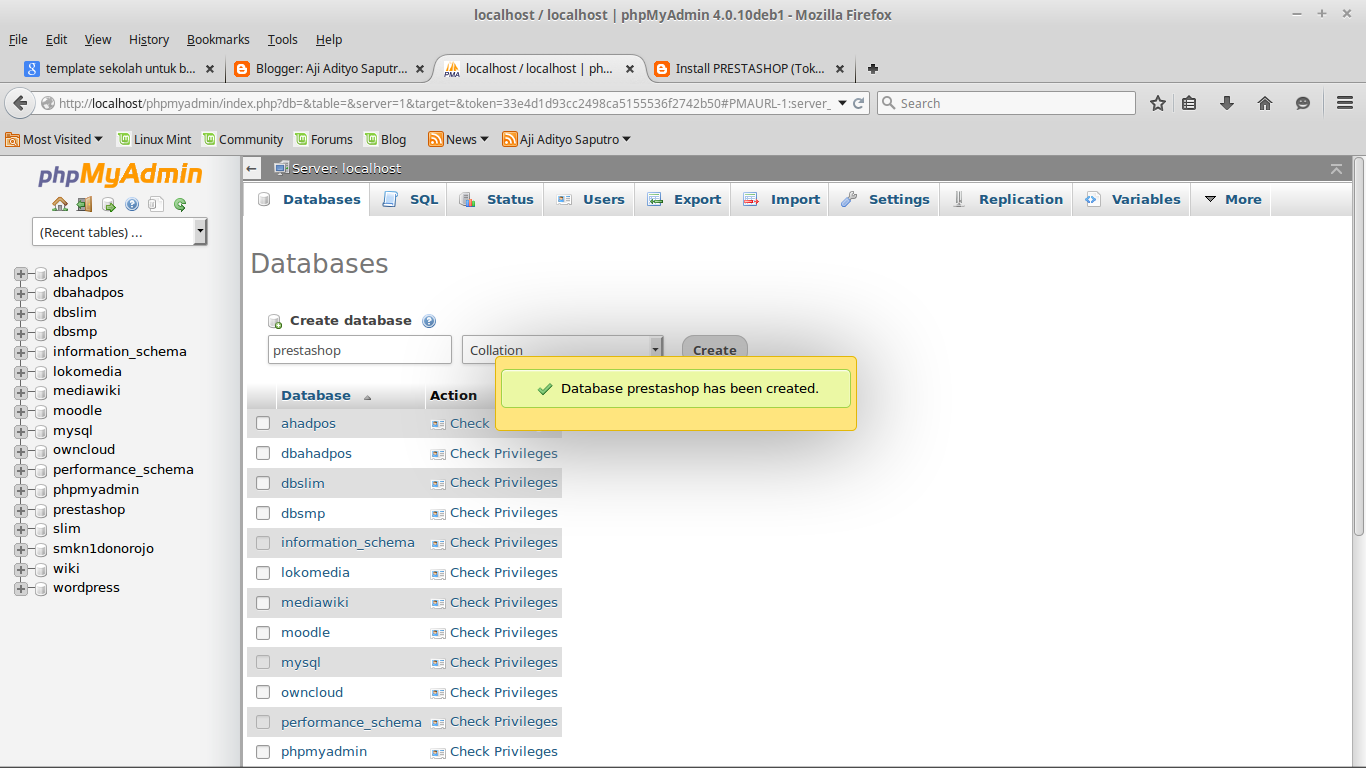Click the Firefox Search box
The height and width of the screenshot is (768, 1366).
pyautogui.click(x=1006, y=103)
